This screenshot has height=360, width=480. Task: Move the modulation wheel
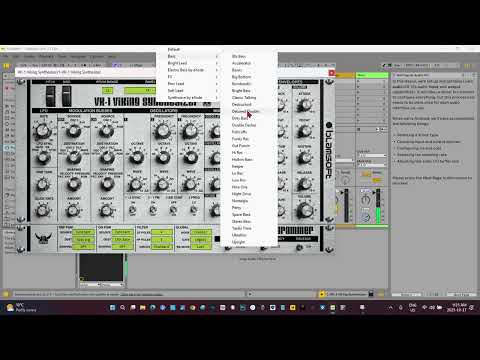(x=67, y=96)
